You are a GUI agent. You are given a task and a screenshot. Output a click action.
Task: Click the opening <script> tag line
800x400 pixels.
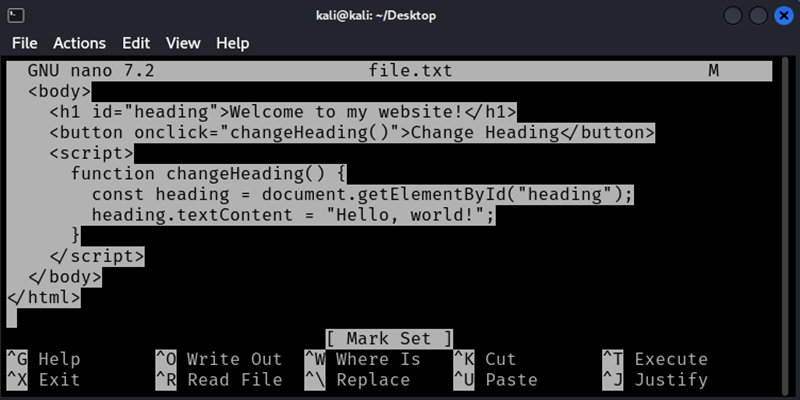click(91, 153)
